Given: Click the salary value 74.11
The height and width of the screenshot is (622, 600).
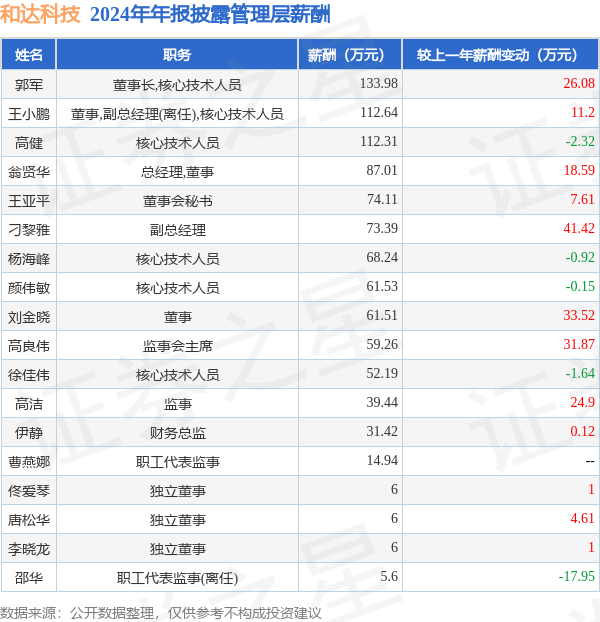Looking at the screenshot, I should point(382,199).
